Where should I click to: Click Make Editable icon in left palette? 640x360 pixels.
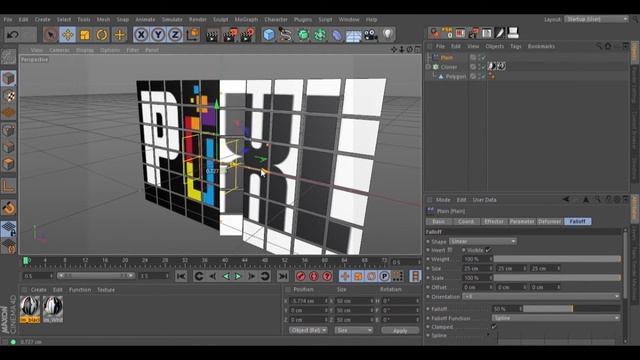tap(8, 57)
